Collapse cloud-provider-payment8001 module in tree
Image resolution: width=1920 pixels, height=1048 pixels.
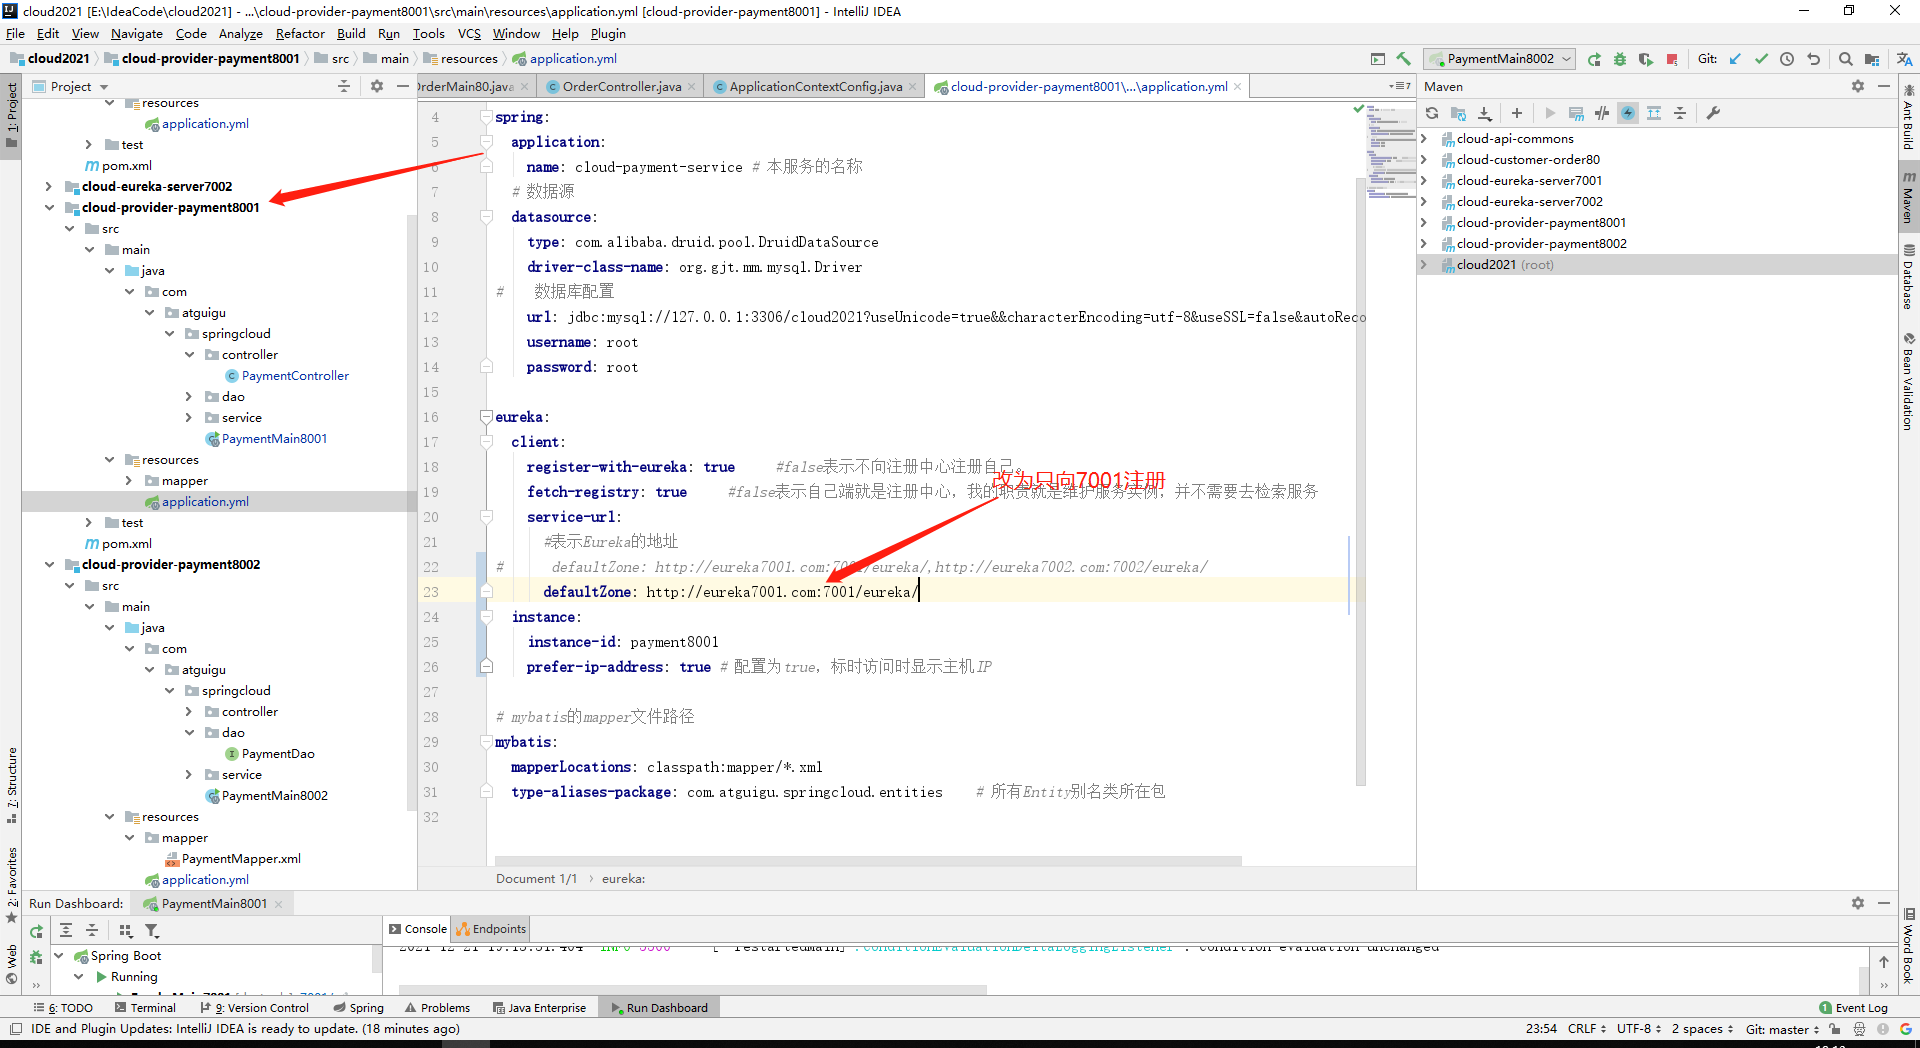coord(49,208)
